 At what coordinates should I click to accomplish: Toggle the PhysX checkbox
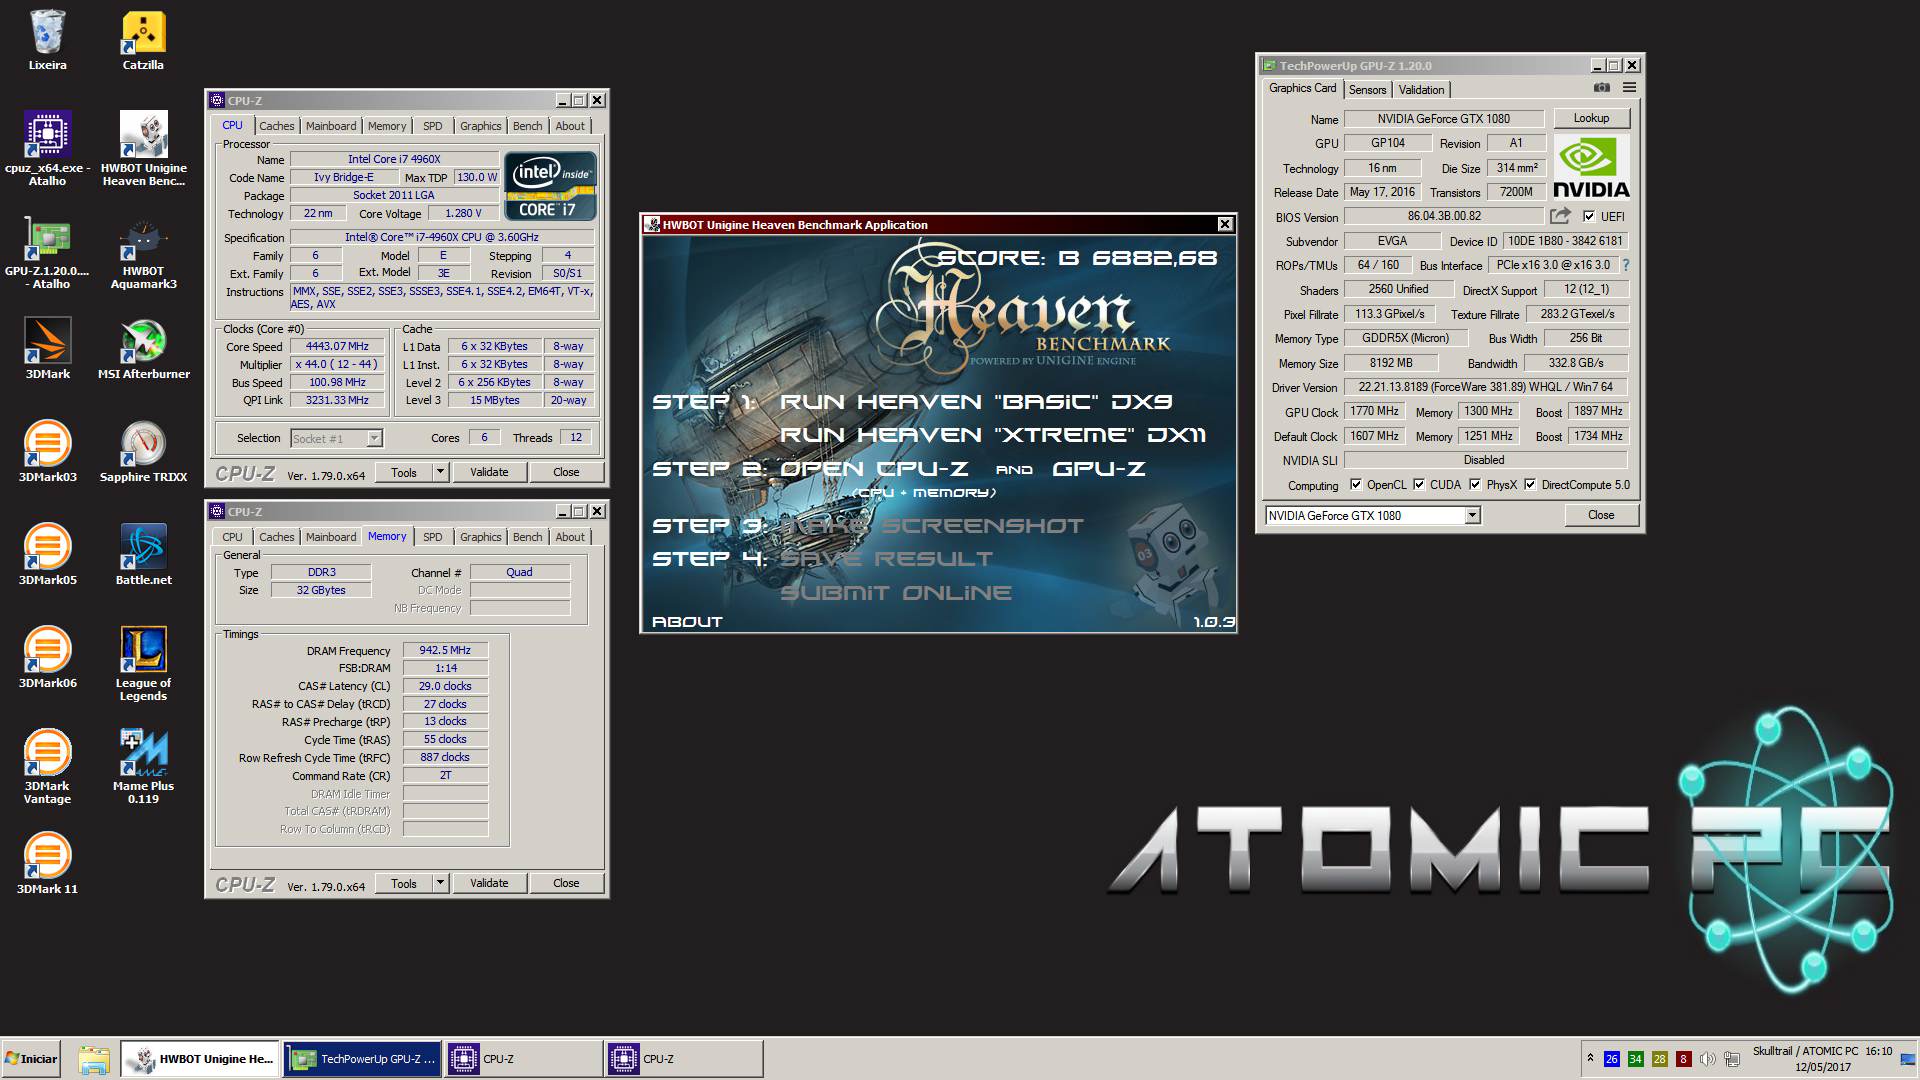1475,485
